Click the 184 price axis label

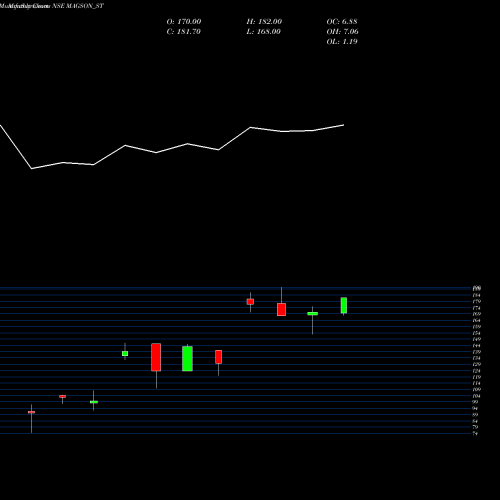tap(476, 295)
